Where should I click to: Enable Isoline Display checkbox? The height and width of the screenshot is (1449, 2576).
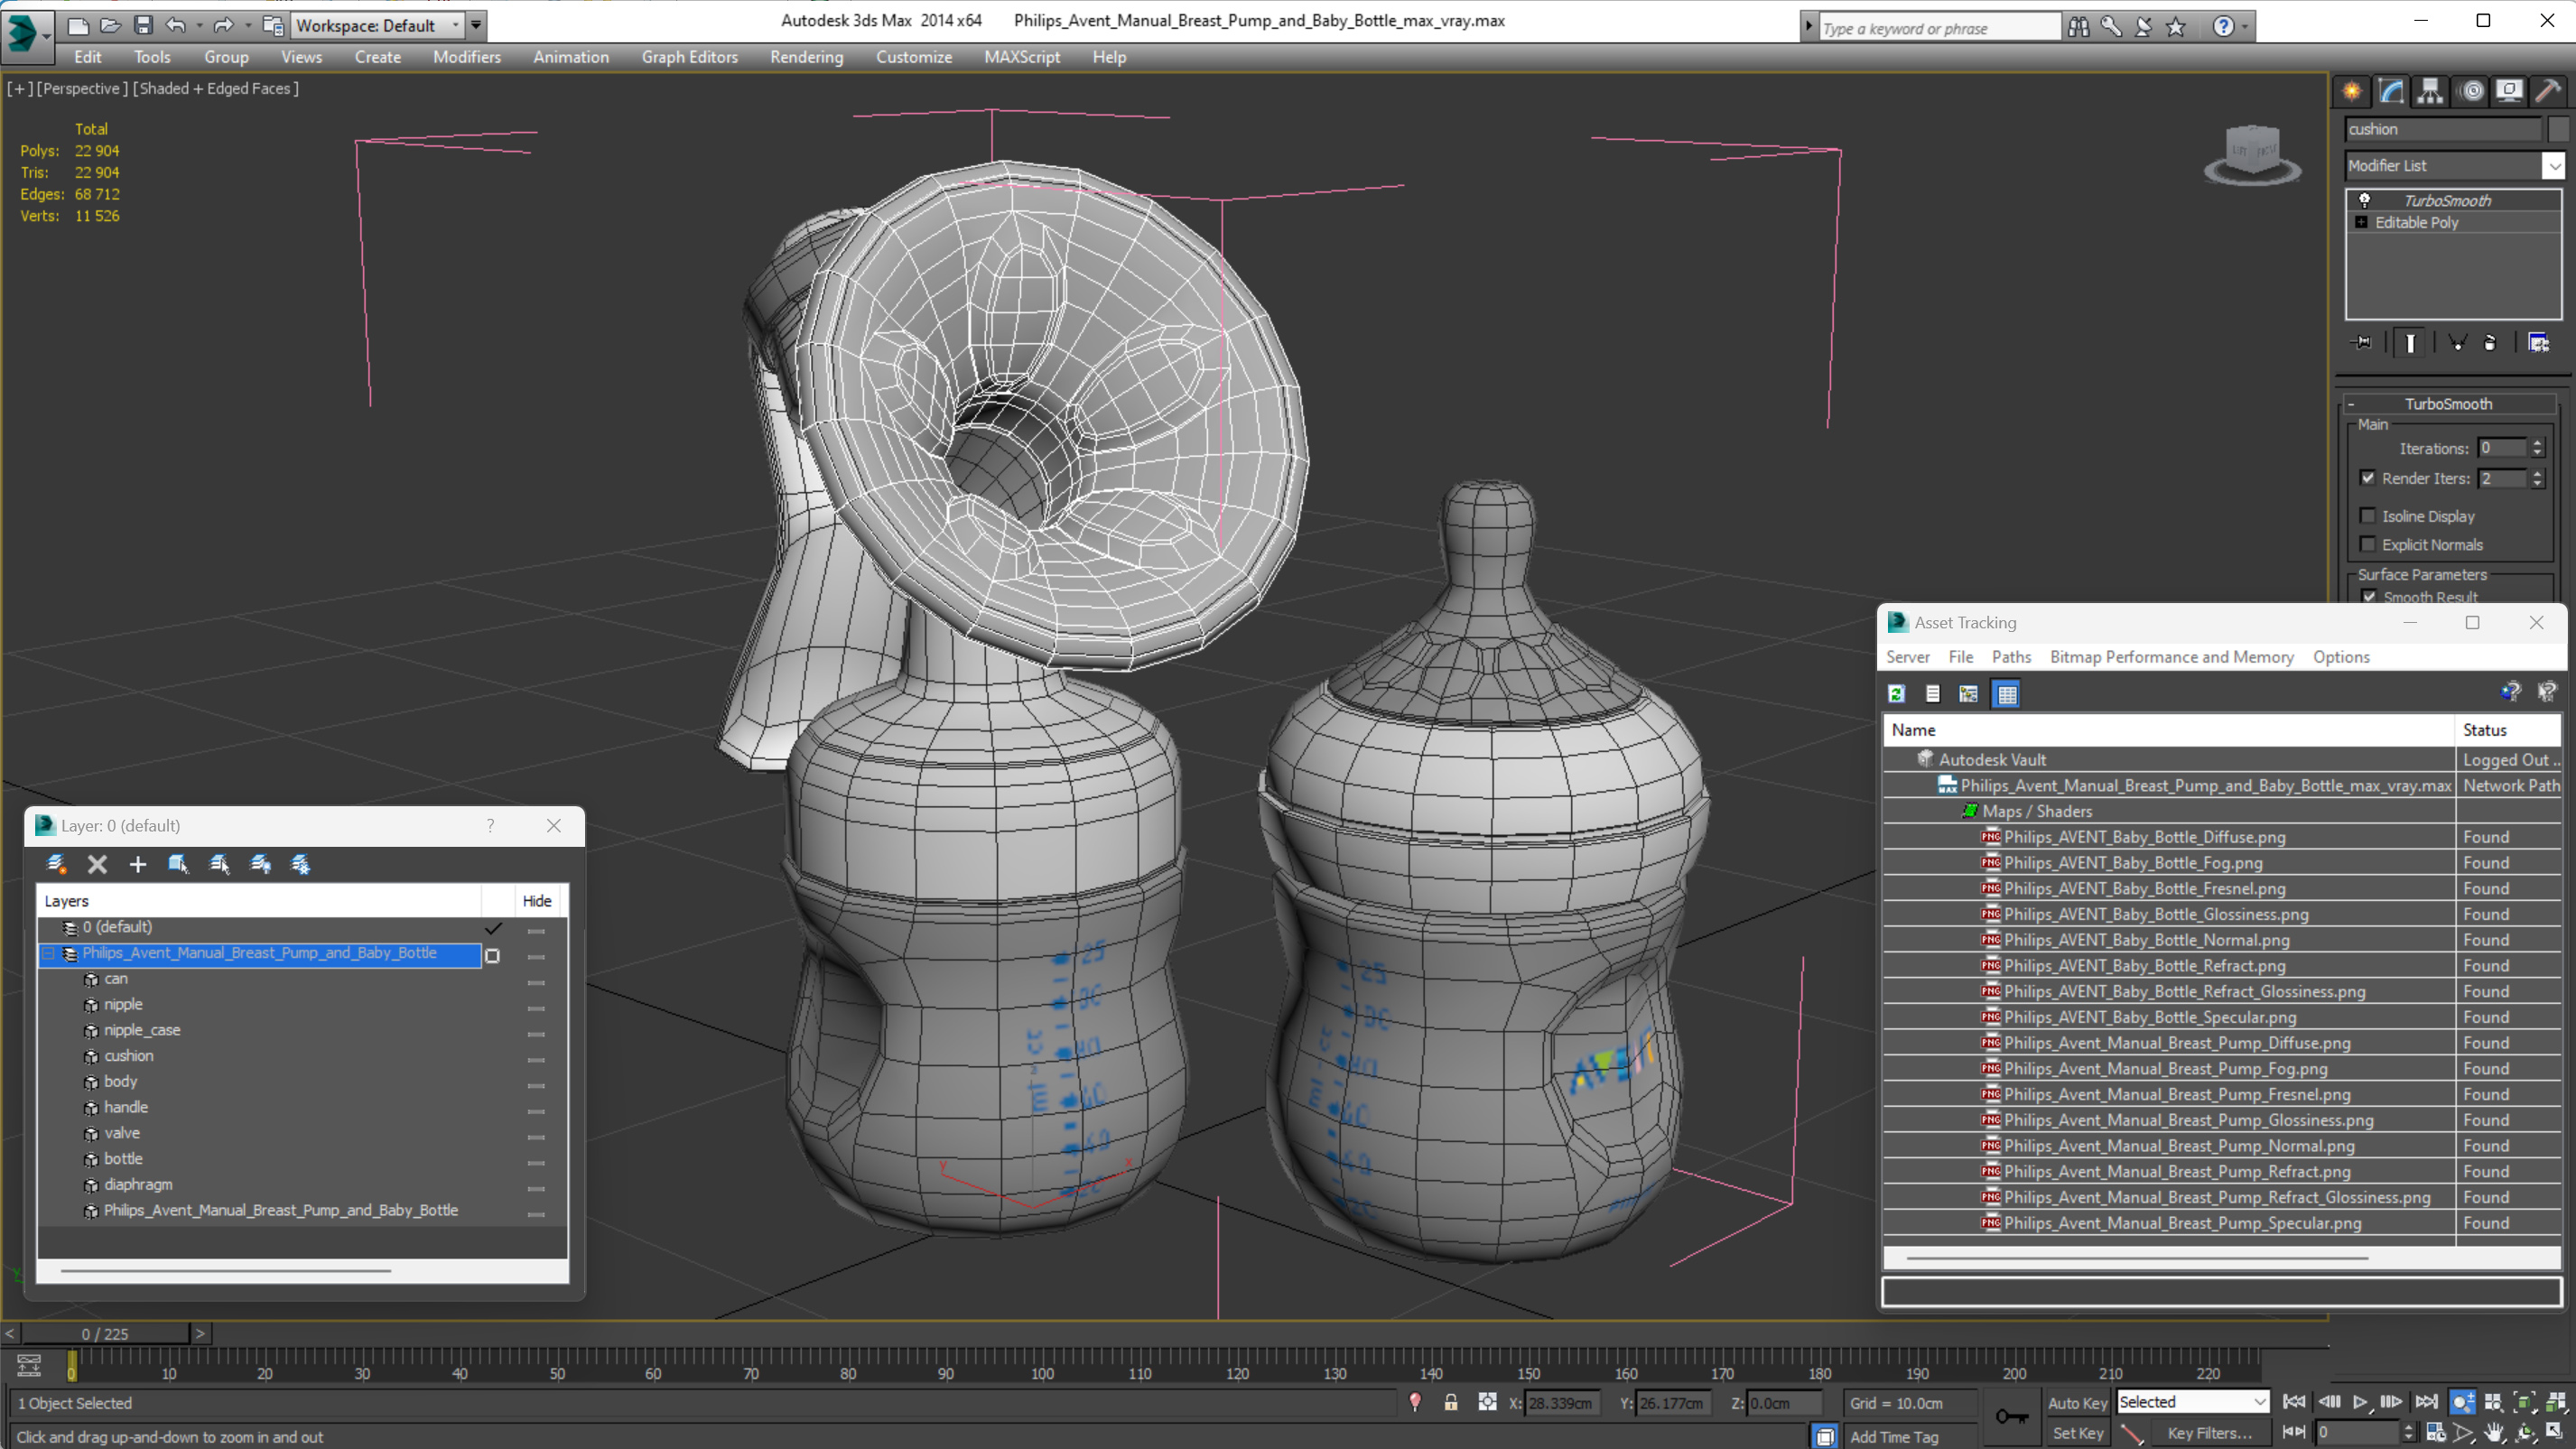coord(2367,516)
